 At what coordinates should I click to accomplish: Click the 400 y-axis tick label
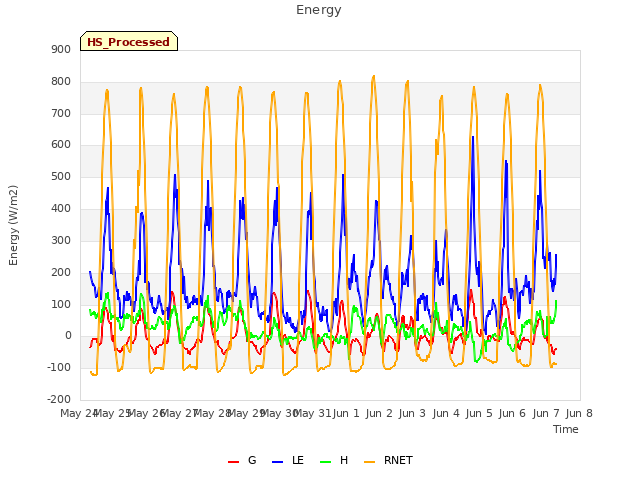(61, 209)
